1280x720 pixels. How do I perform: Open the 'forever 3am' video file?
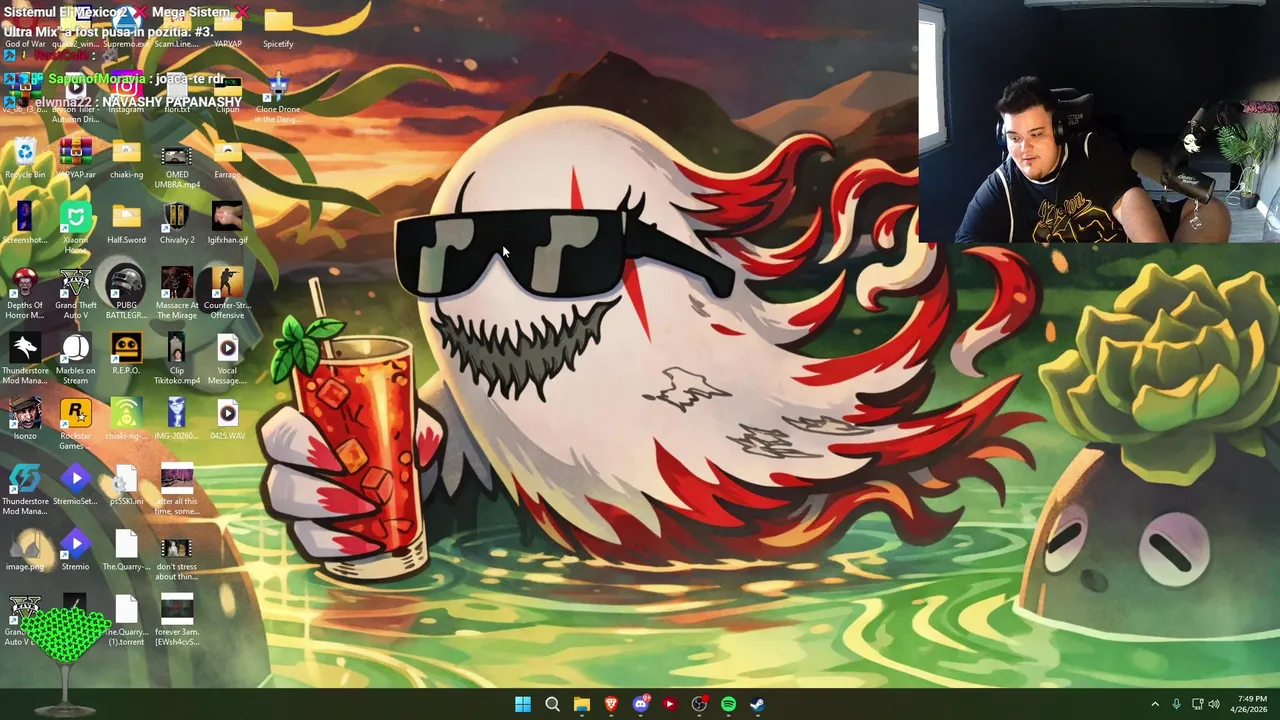[x=177, y=621]
